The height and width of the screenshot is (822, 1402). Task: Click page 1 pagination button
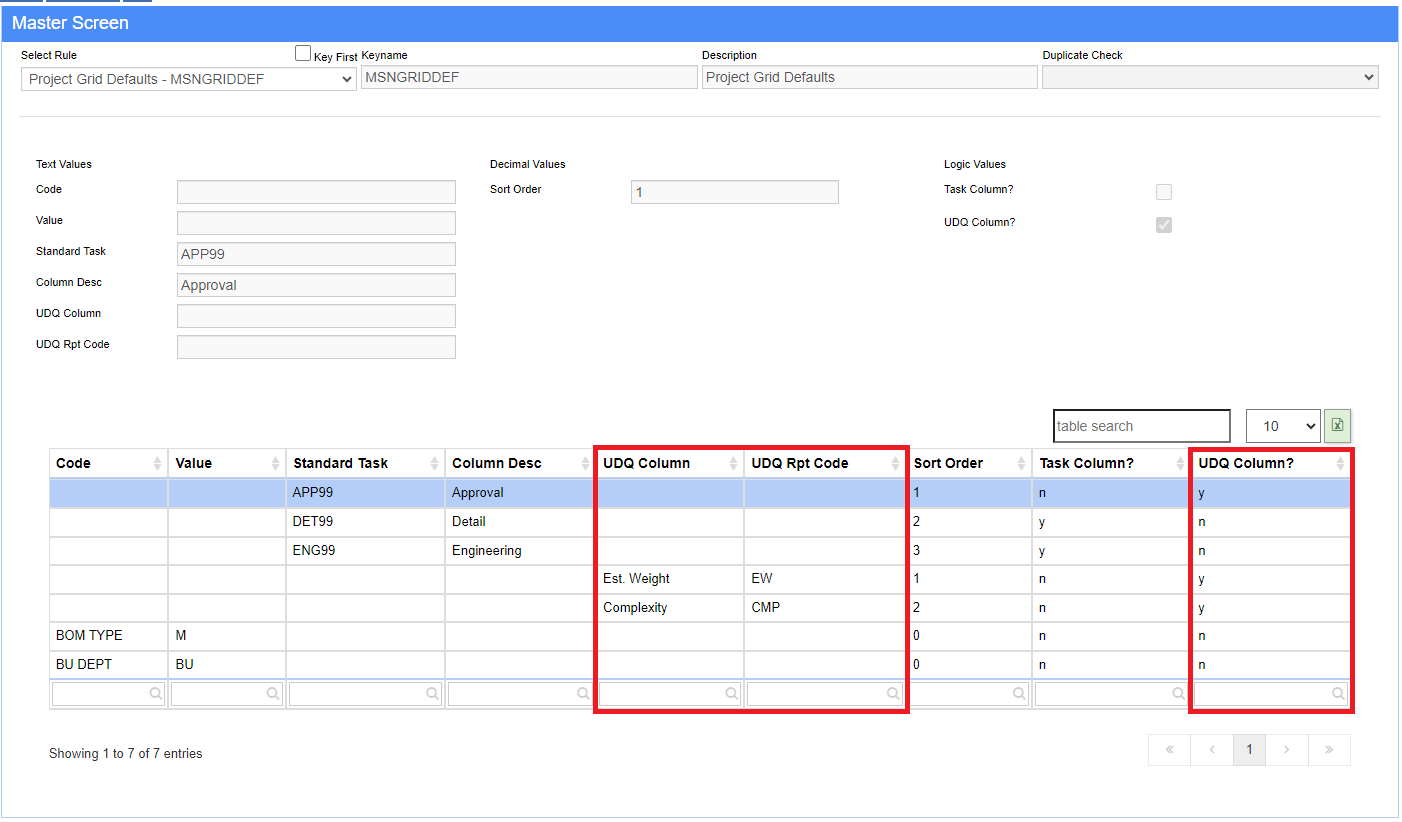(x=1249, y=750)
